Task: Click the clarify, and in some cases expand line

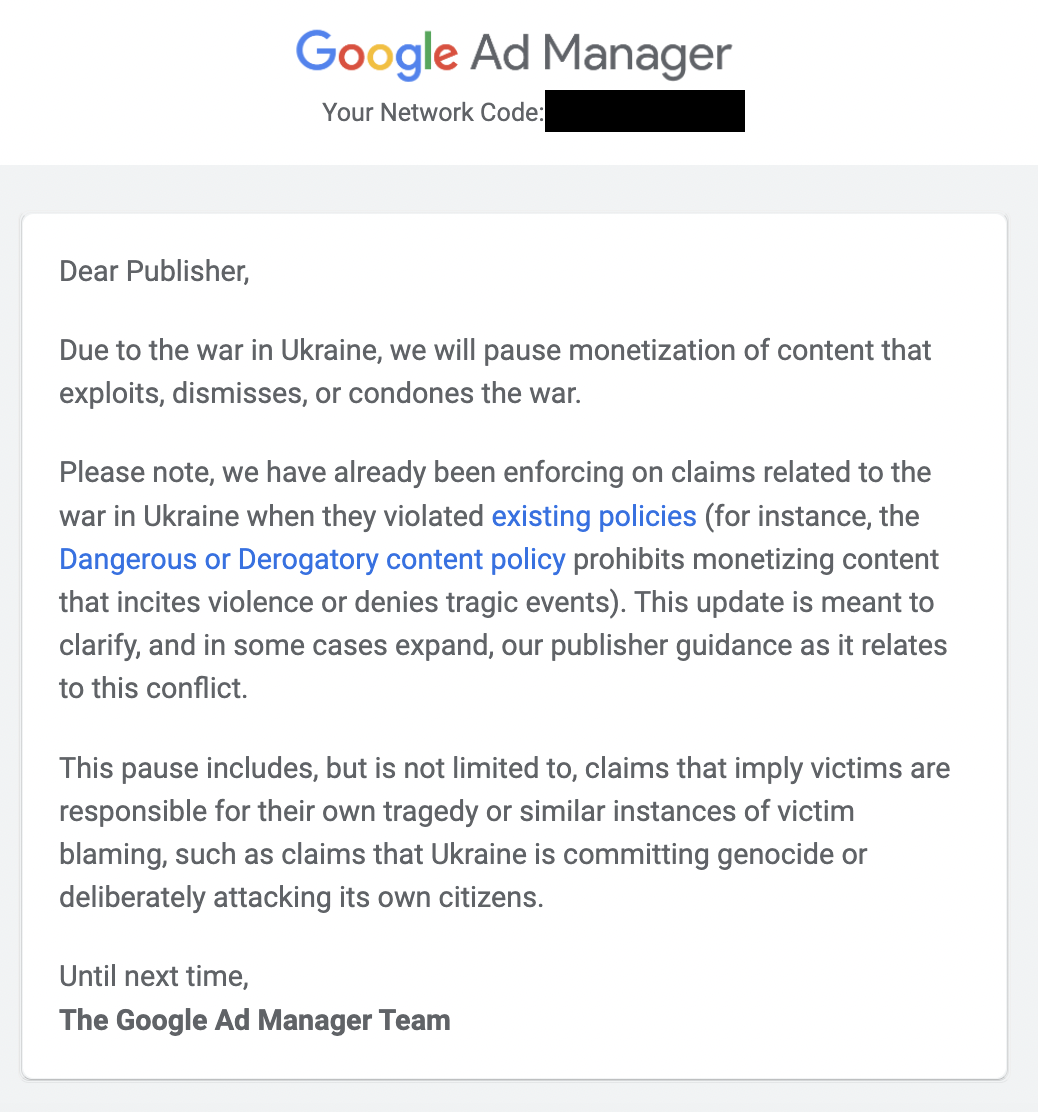Action: coord(503,645)
